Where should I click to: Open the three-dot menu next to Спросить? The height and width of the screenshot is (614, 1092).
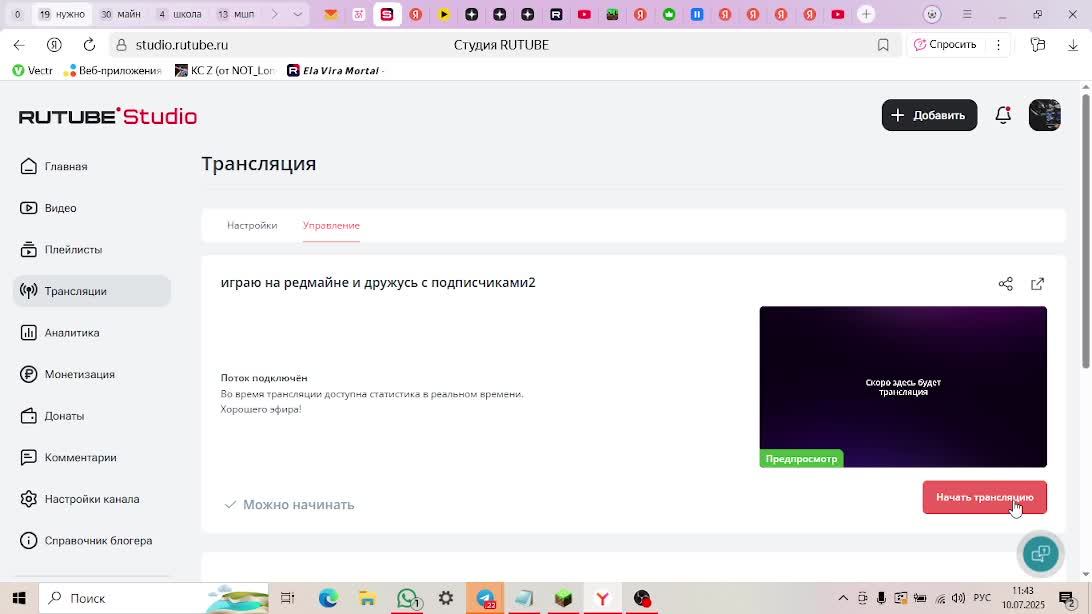998,45
